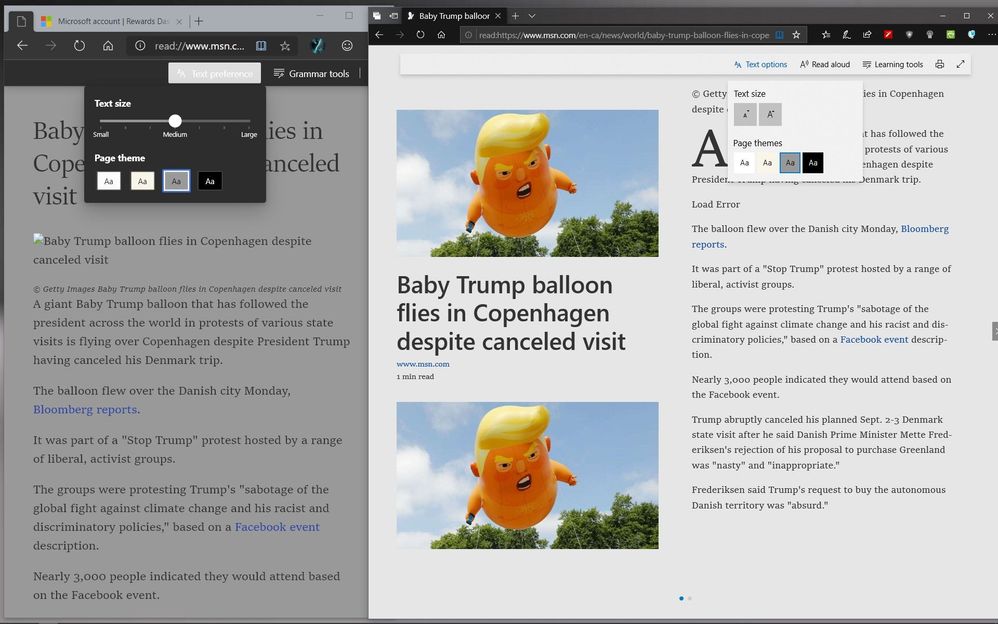998x624 pixels.
Task: Toggle reading view book icon in left window
Action: (x=261, y=46)
